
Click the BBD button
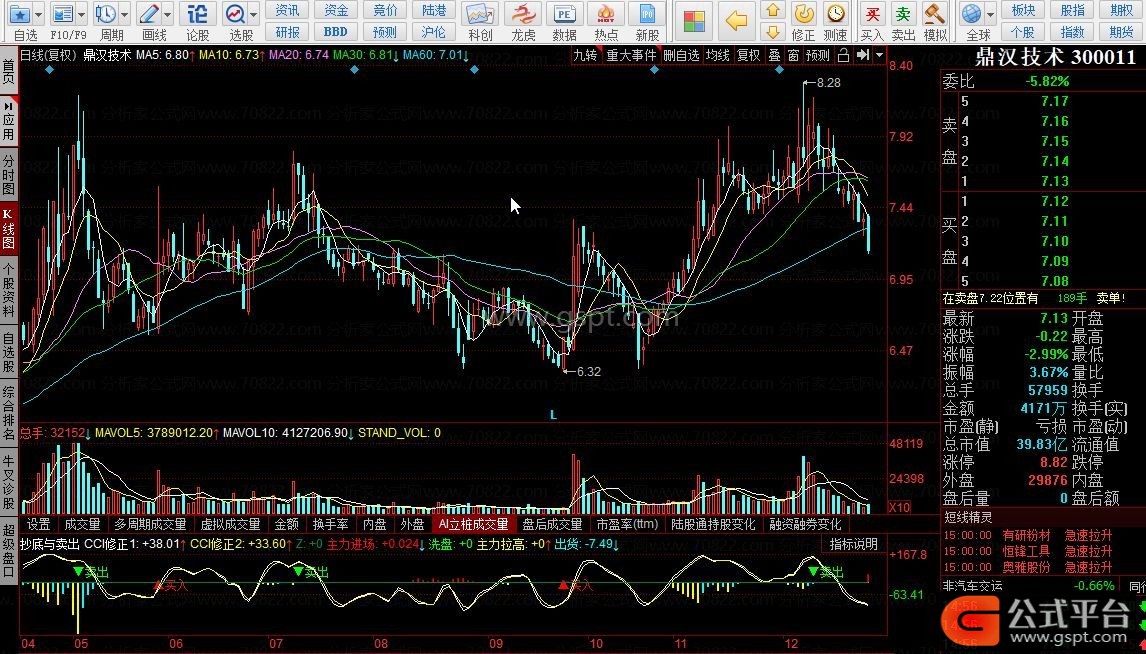pos(335,31)
